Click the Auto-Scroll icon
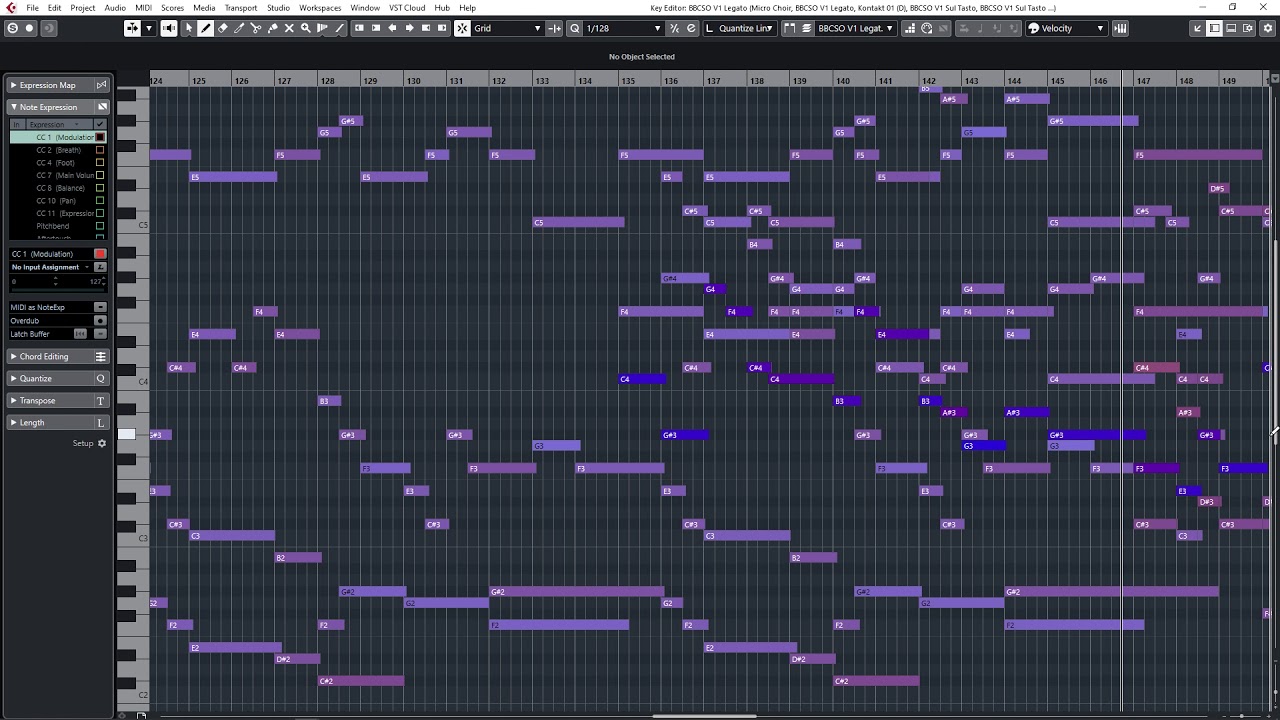The width and height of the screenshot is (1280, 720). click(x=132, y=28)
